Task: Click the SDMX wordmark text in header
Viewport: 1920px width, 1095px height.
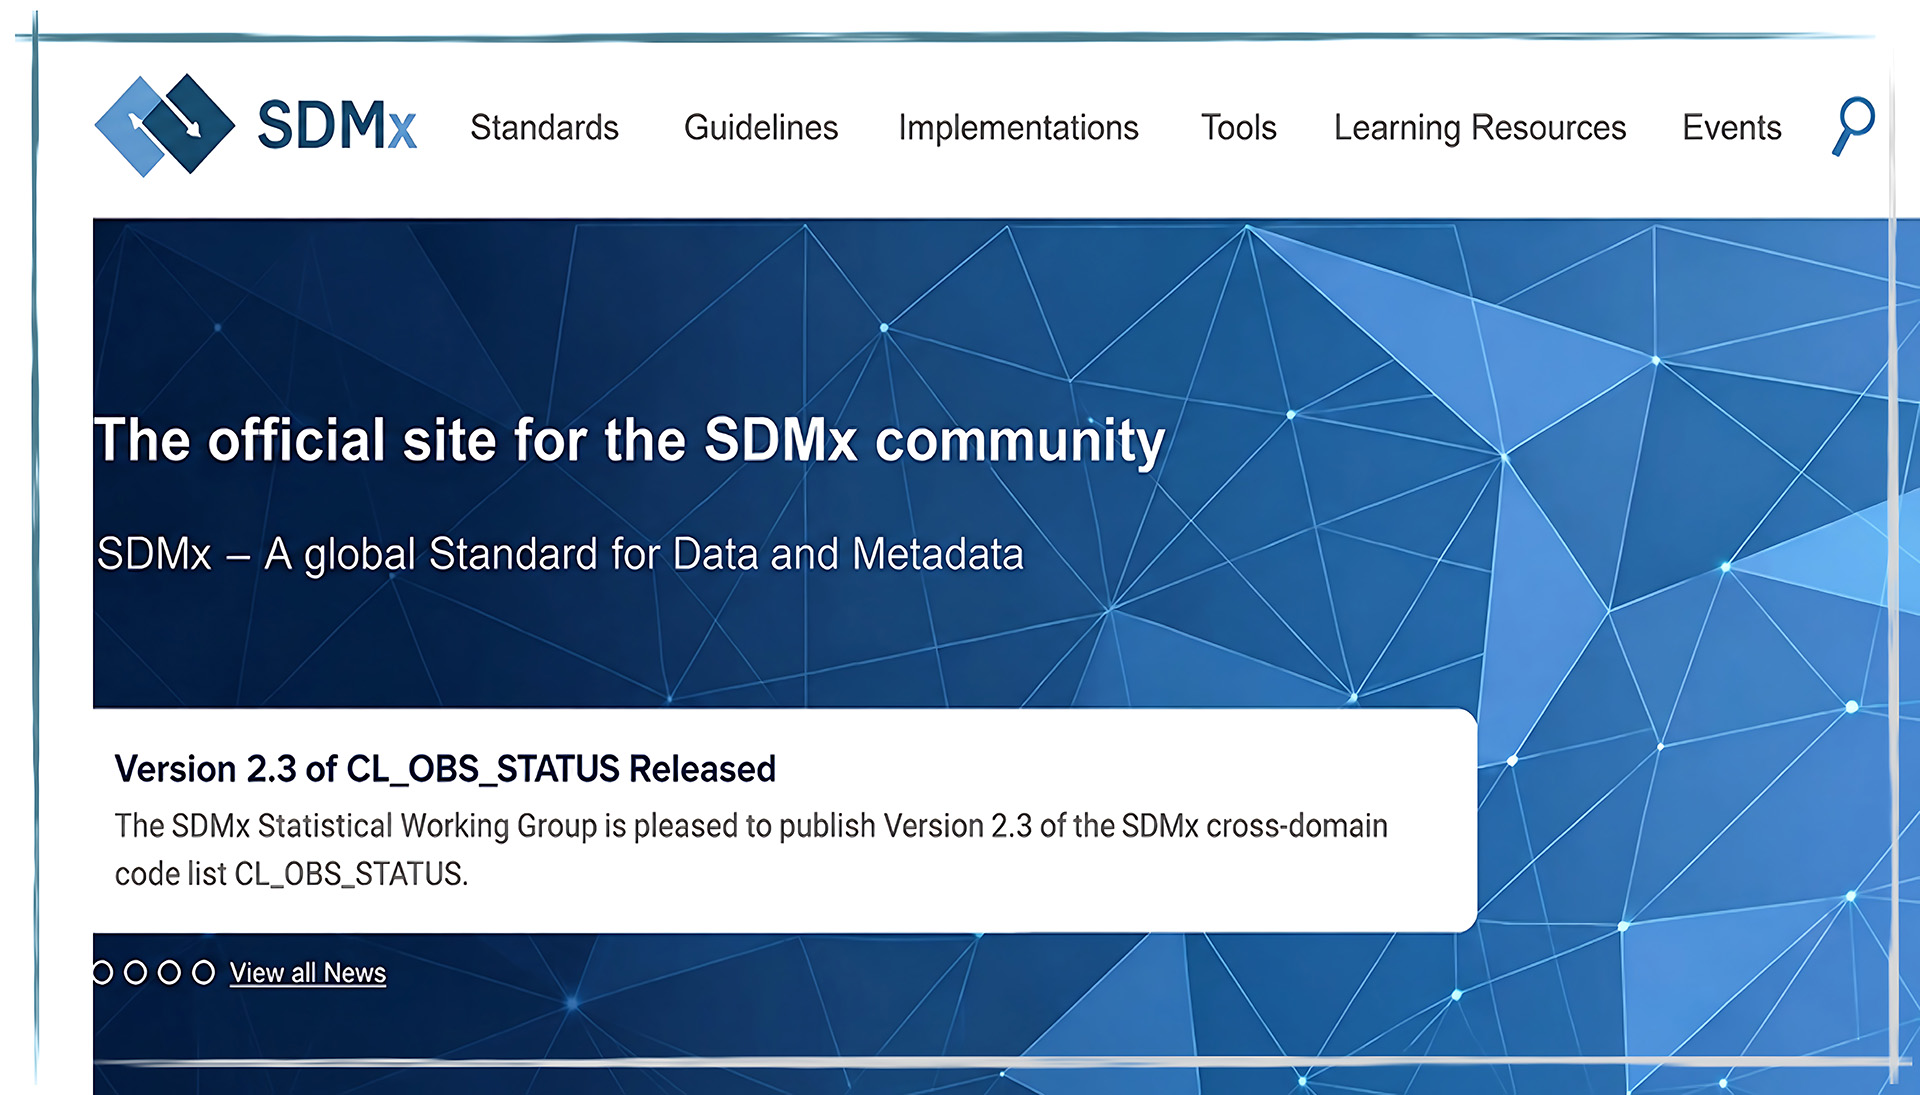Action: point(337,126)
